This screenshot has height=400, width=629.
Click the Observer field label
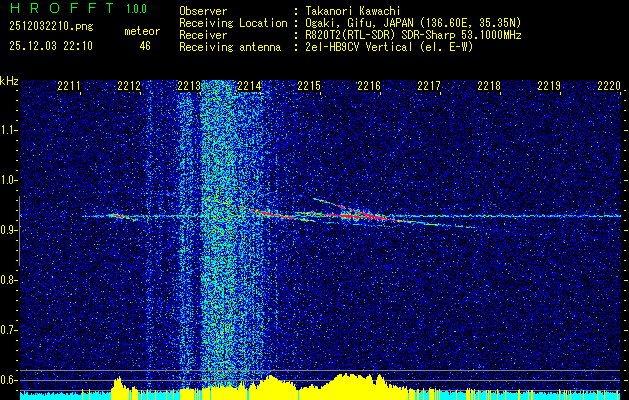point(203,11)
